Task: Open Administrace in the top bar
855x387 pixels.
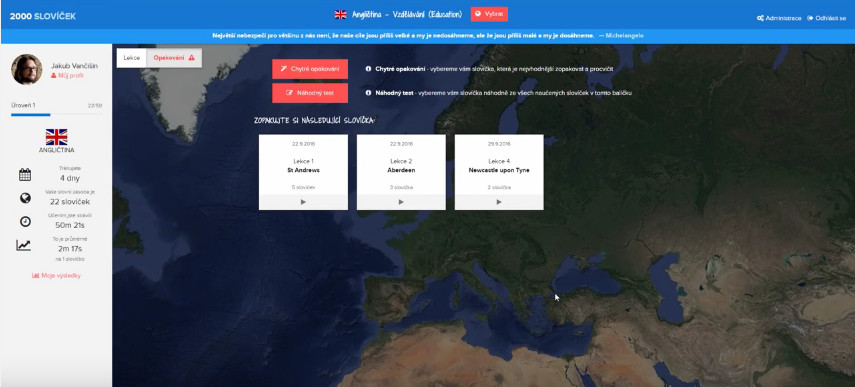Action: (779, 18)
